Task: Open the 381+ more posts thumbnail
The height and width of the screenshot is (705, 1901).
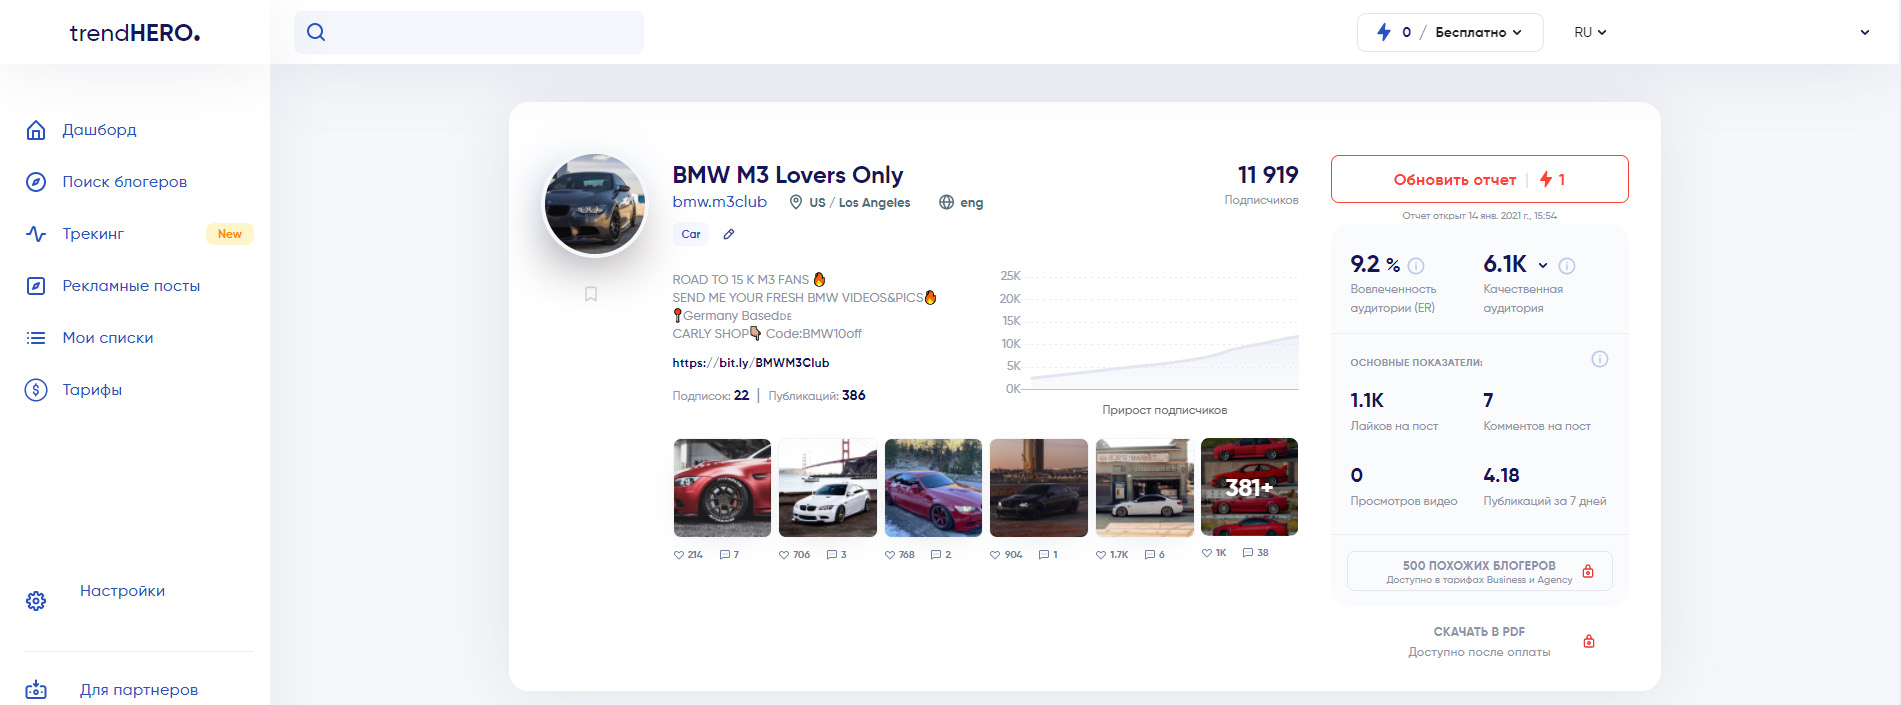Action: tap(1249, 487)
